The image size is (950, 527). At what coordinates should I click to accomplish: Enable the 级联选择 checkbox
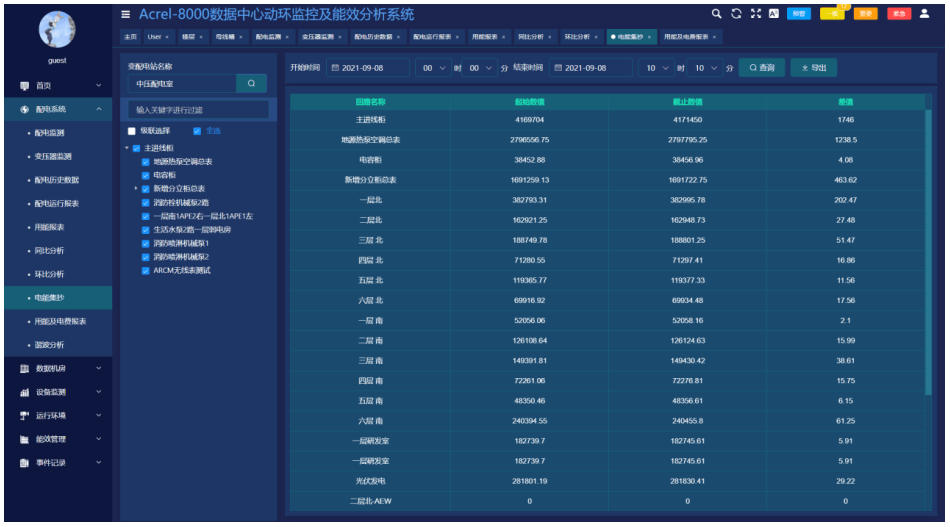pyautogui.click(x=132, y=131)
